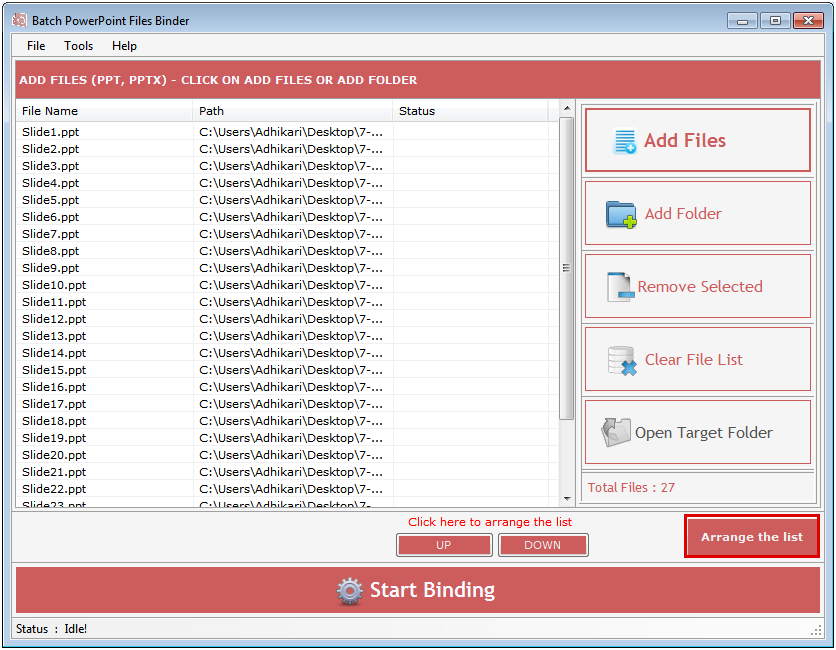Select Slide13.ppt in the file list
The height and width of the screenshot is (650, 836).
click(x=54, y=336)
